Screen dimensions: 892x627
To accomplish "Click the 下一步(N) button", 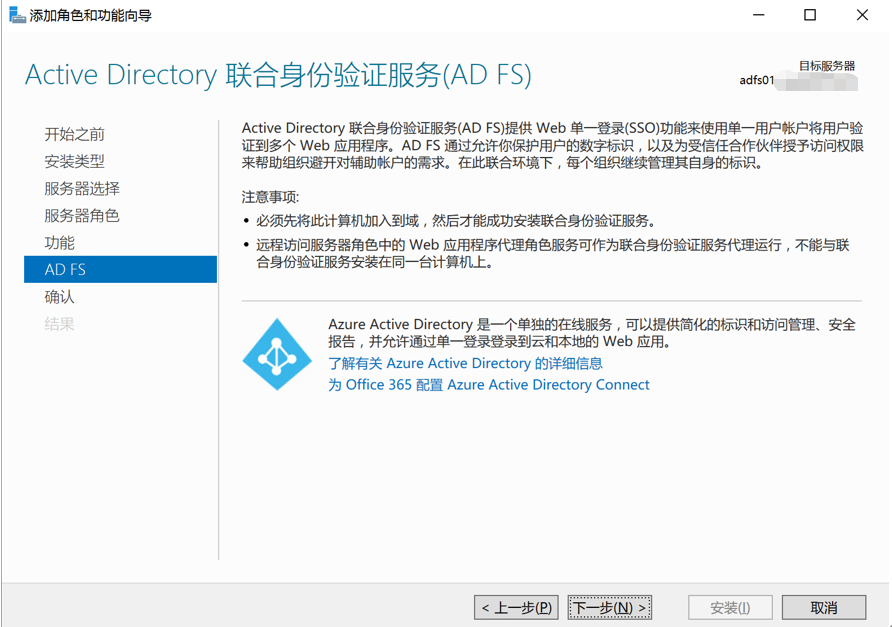I will (x=610, y=608).
